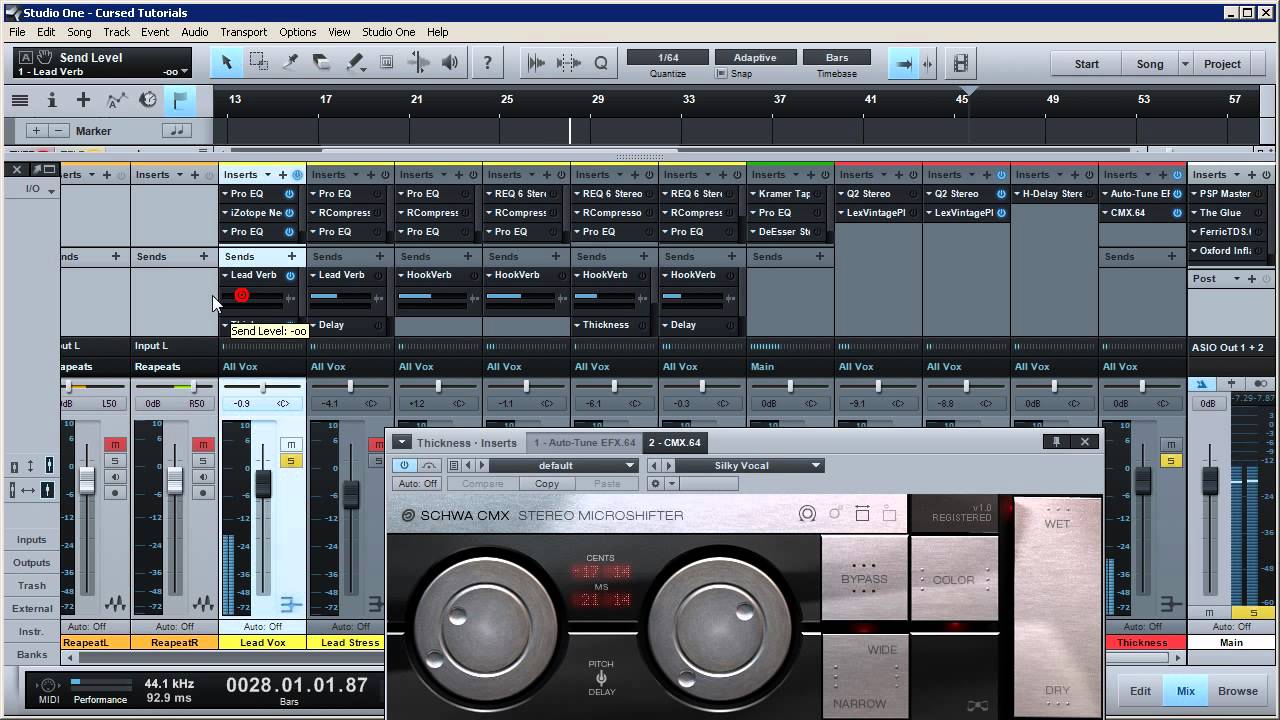Click the bar 33 position on ruler
The image size is (1280, 720).
(x=688, y=99)
